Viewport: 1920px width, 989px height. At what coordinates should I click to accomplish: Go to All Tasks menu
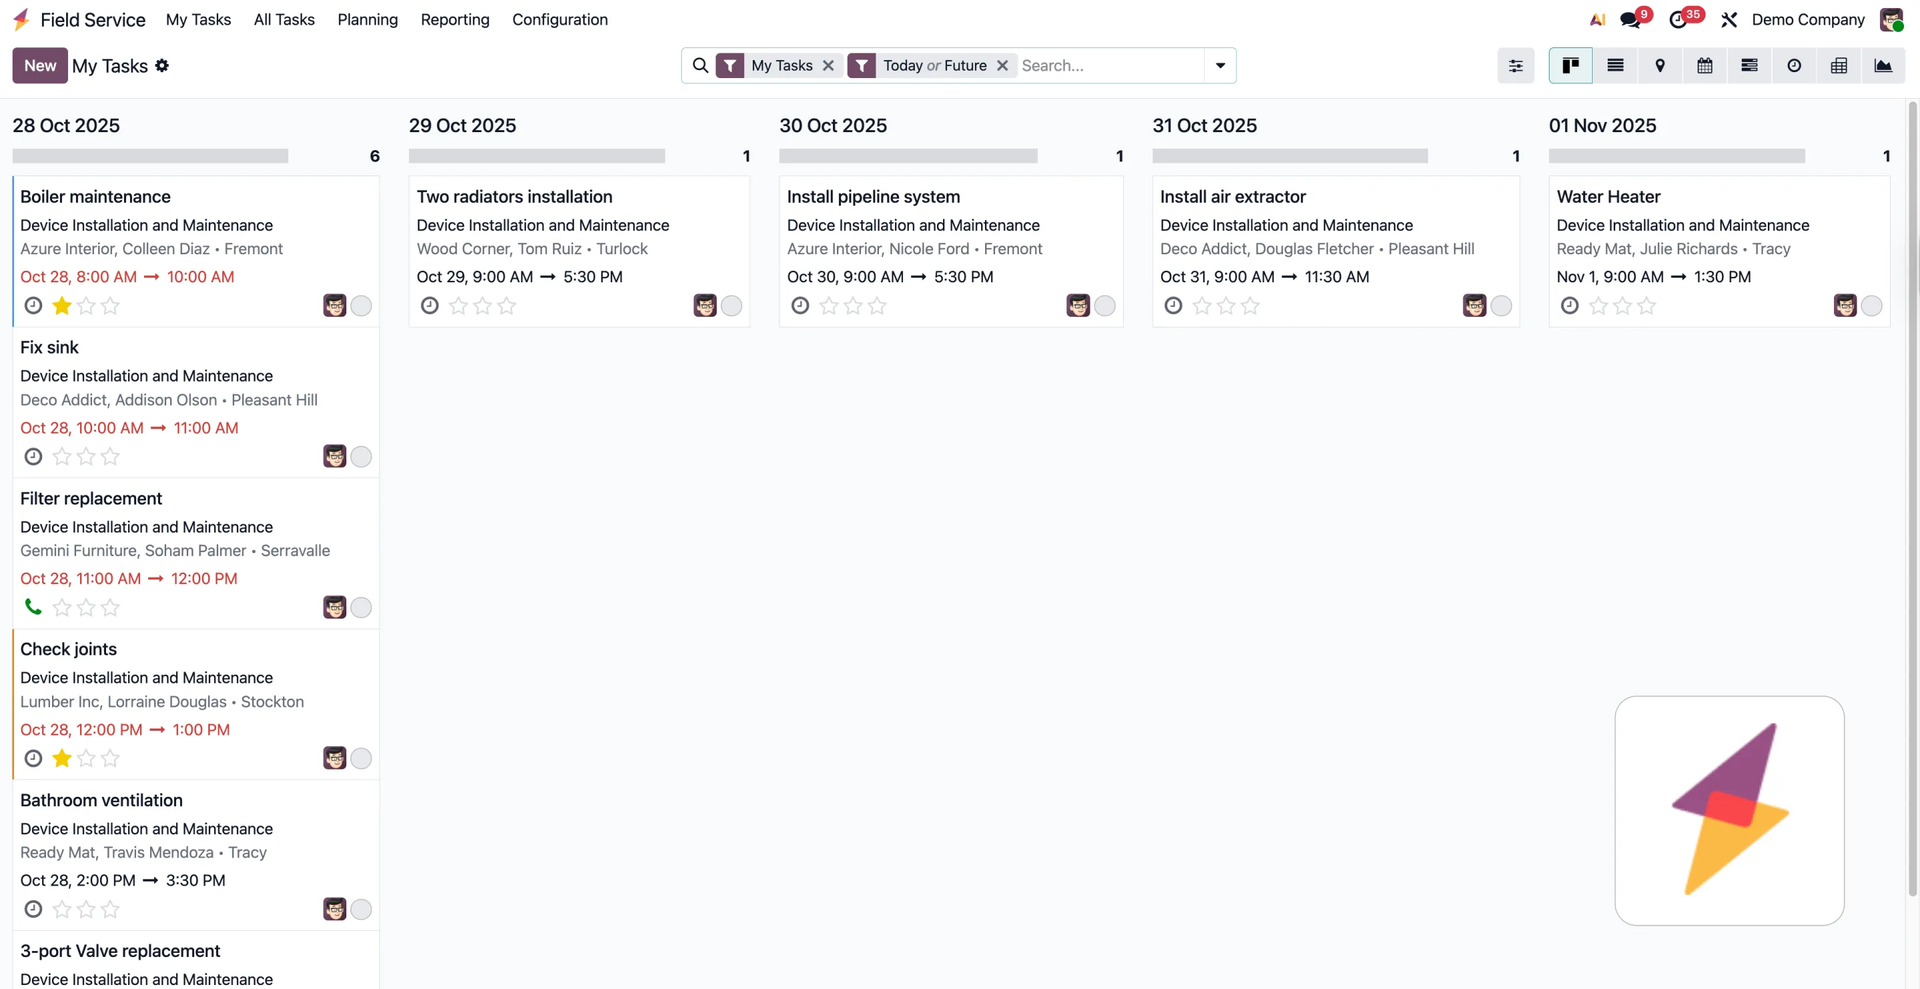(x=284, y=20)
